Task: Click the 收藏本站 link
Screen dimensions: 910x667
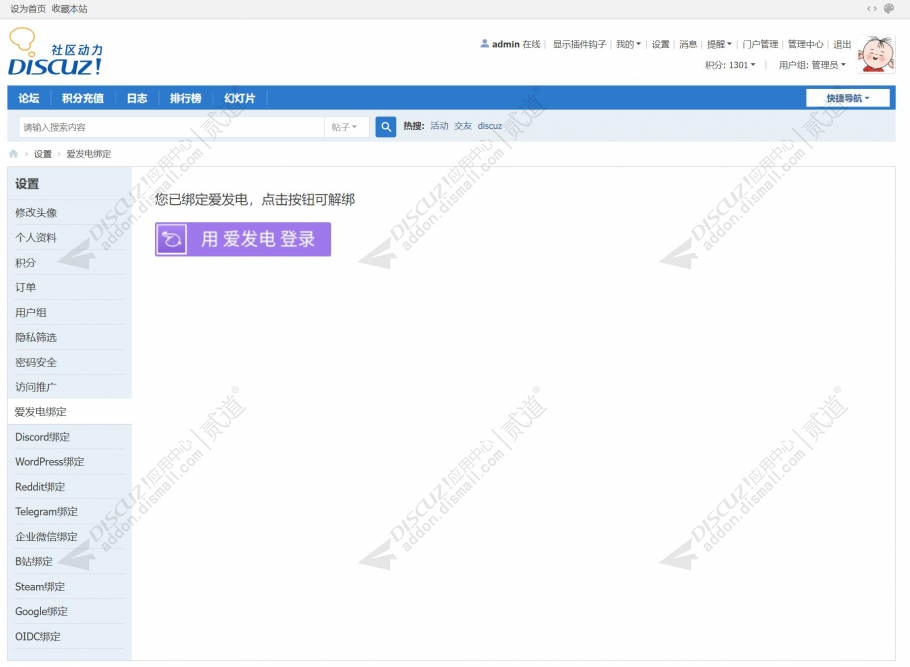Action: [x=70, y=9]
